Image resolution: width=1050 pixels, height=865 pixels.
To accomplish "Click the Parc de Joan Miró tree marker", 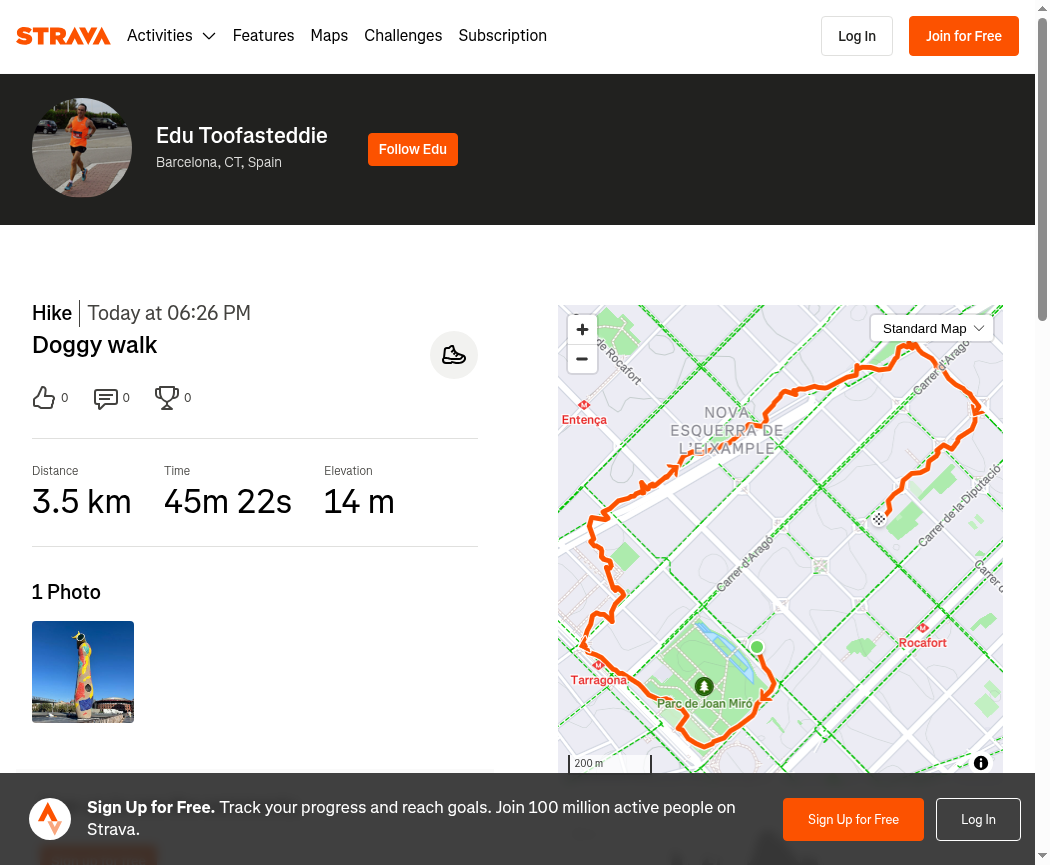I will pos(703,686).
